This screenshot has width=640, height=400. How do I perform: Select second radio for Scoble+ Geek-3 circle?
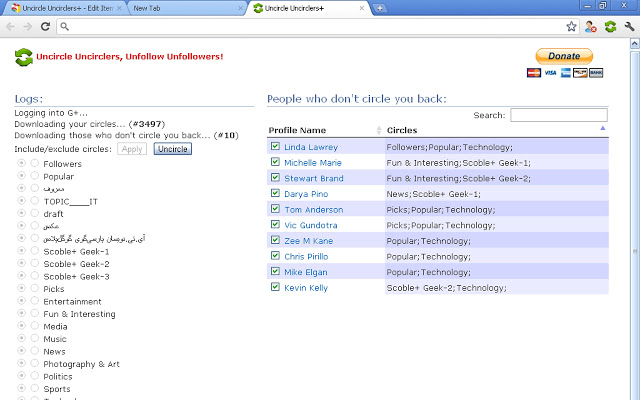(x=35, y=276)
